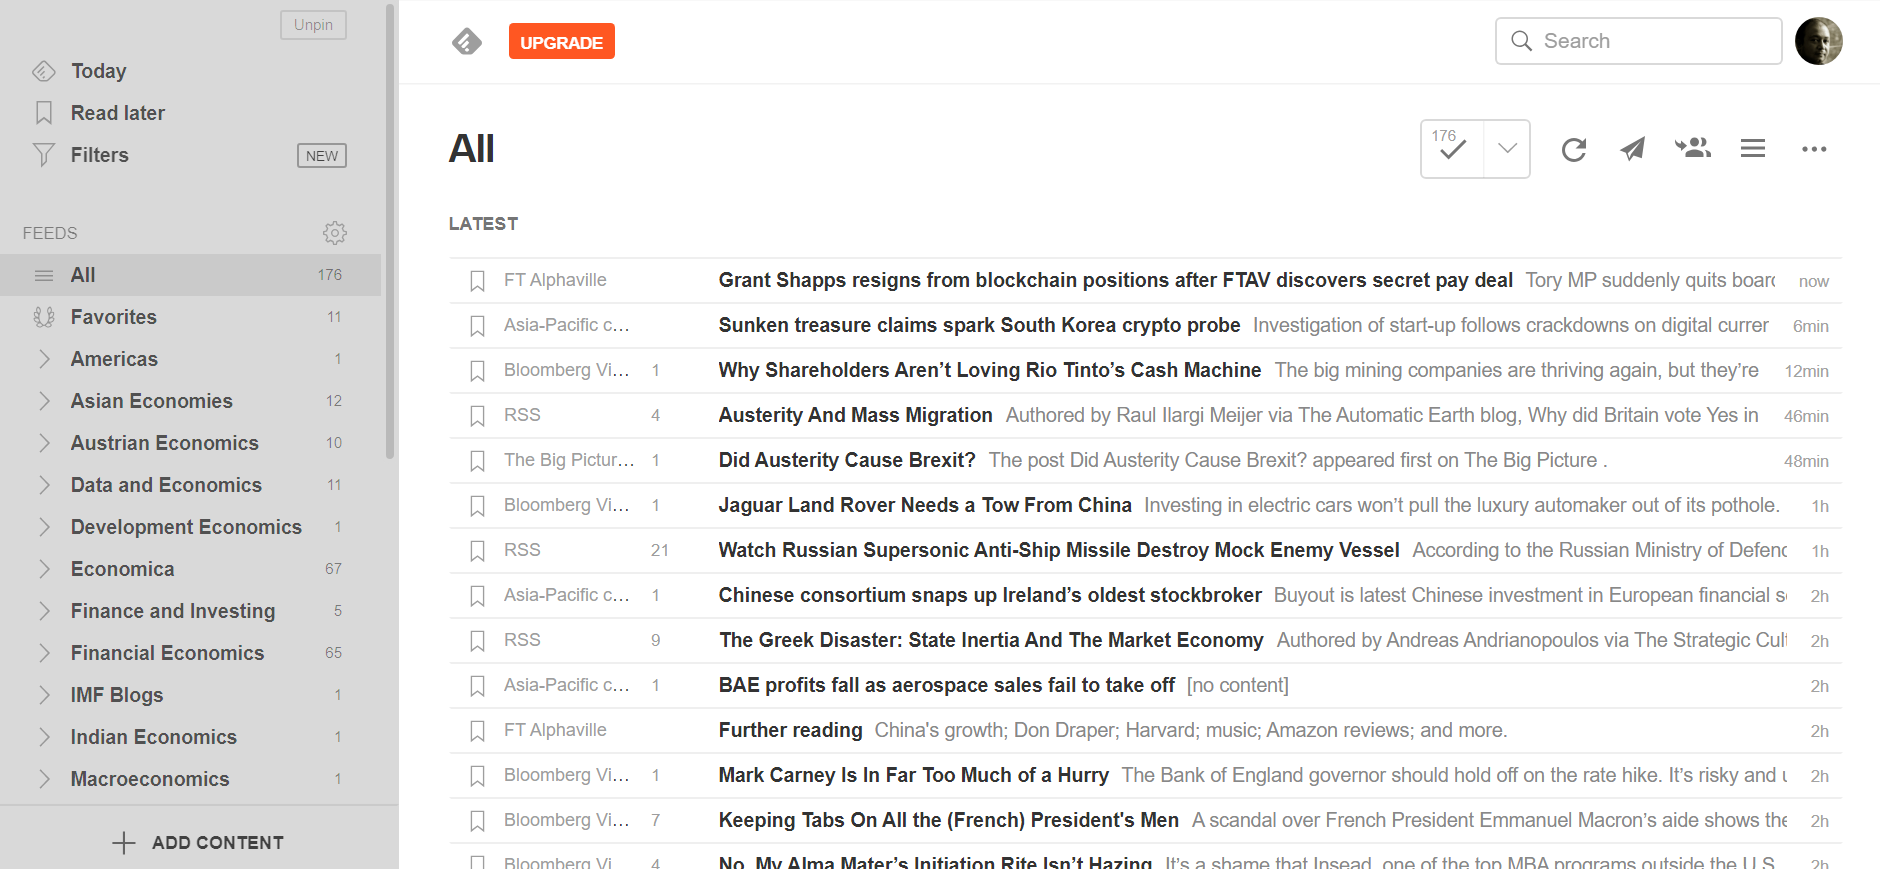Click FT Alphaville source on Further reading row
The image size is (1880, 869).
click(555, 730)
